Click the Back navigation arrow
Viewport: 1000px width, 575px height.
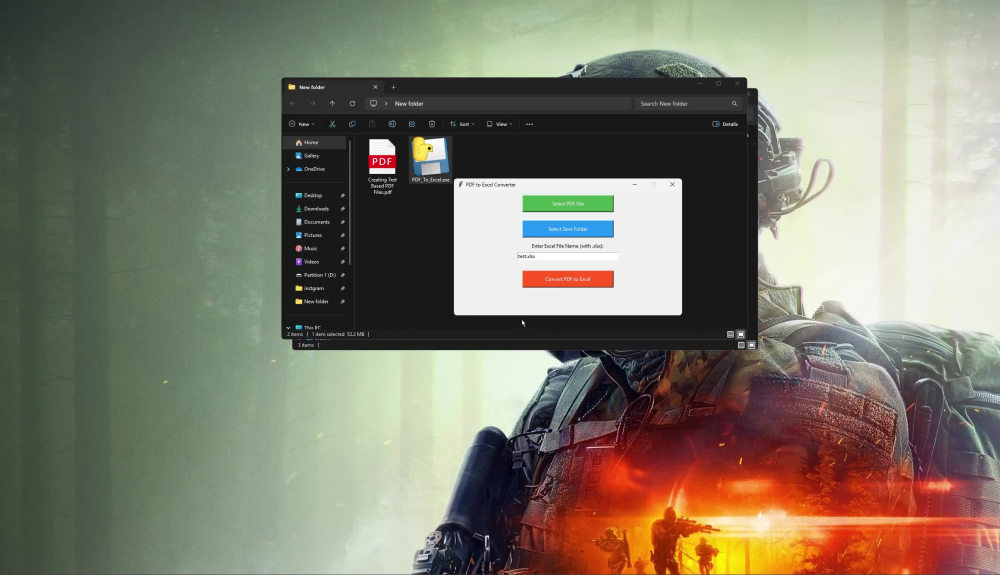click(x=293, y=103)
